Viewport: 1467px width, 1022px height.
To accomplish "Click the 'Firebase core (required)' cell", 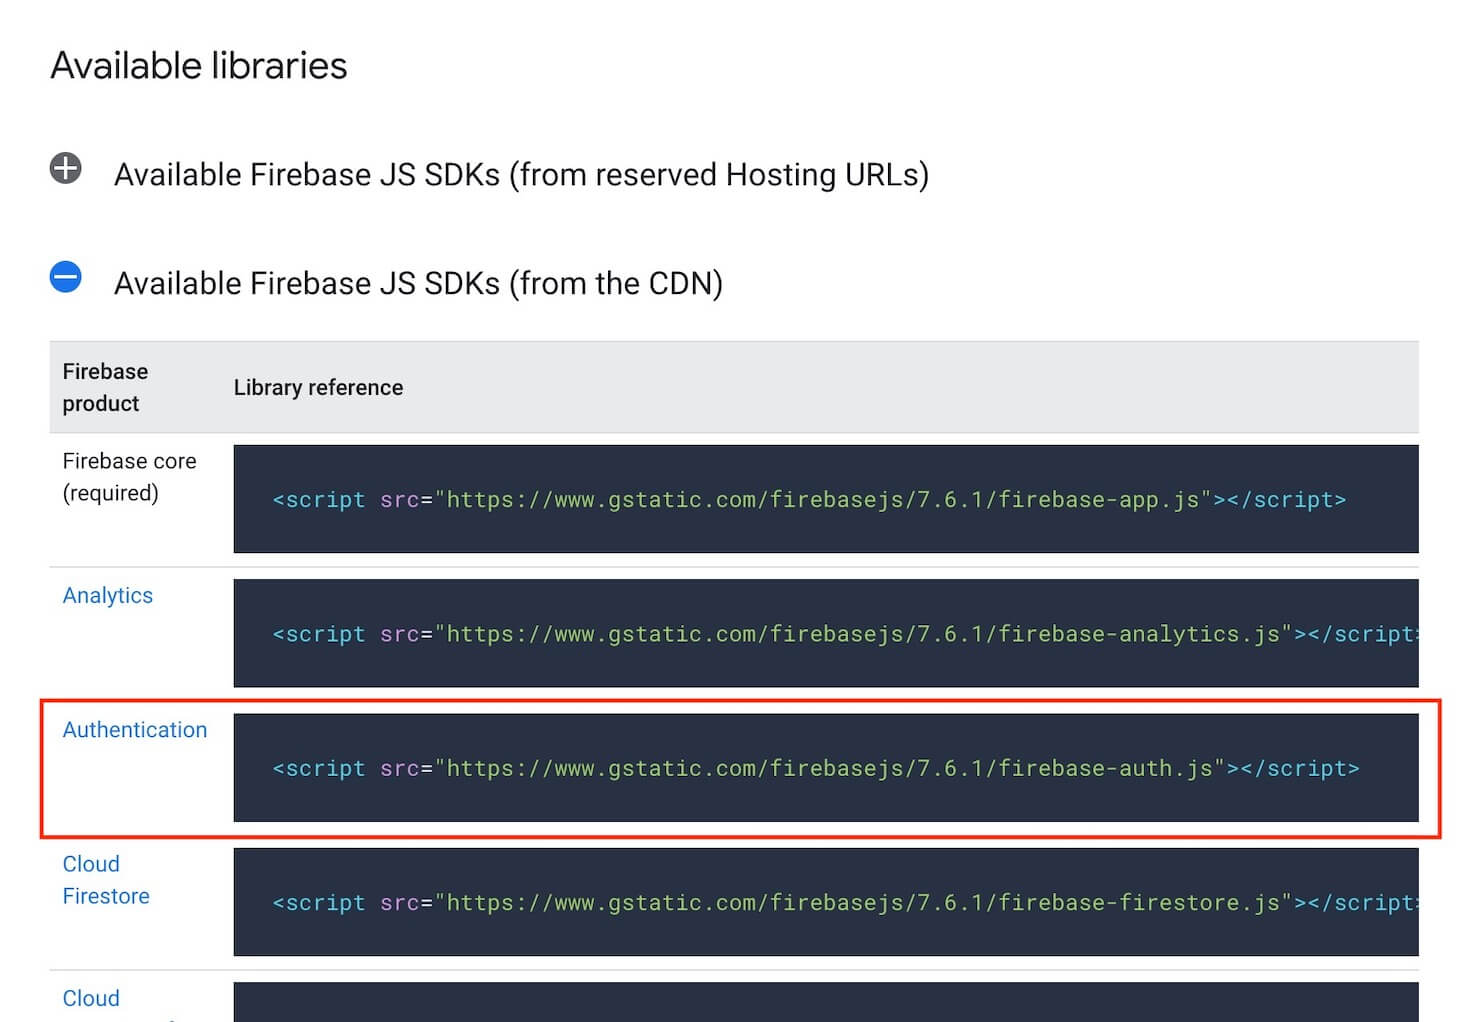I will pyautogui.click(x=130, y=477).
